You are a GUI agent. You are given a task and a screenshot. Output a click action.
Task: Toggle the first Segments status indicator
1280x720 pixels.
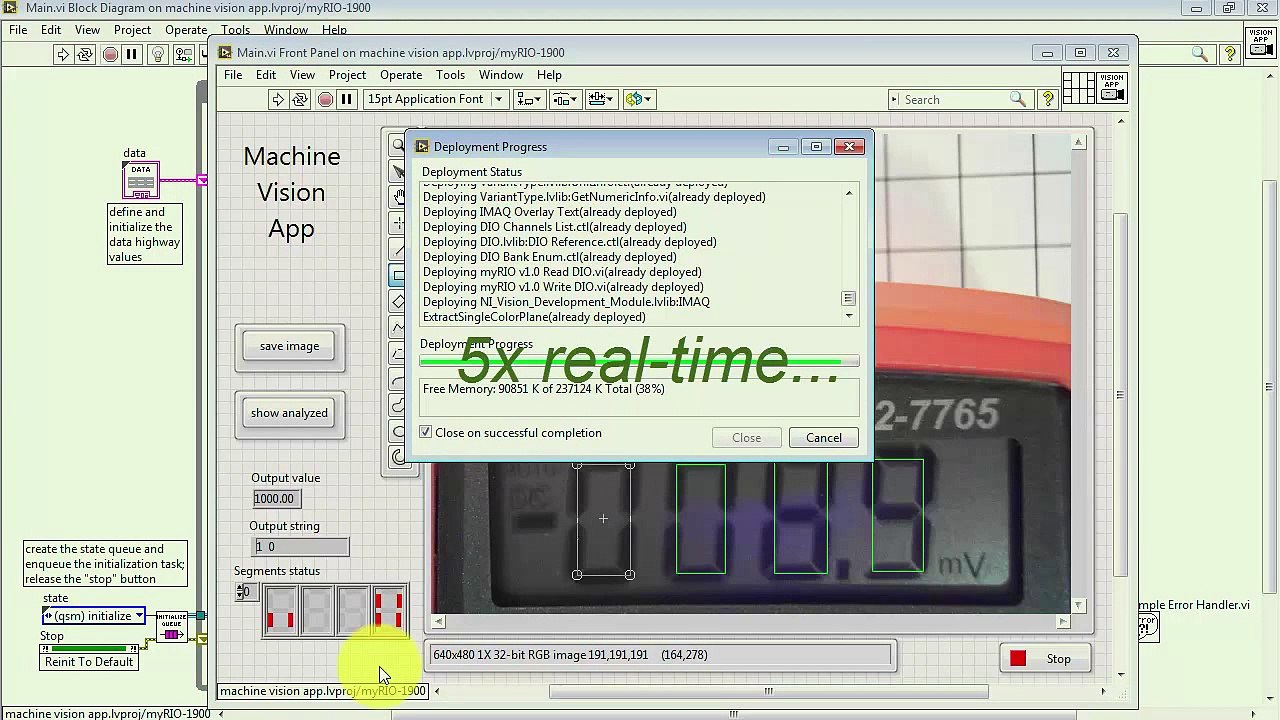(281, 610)
